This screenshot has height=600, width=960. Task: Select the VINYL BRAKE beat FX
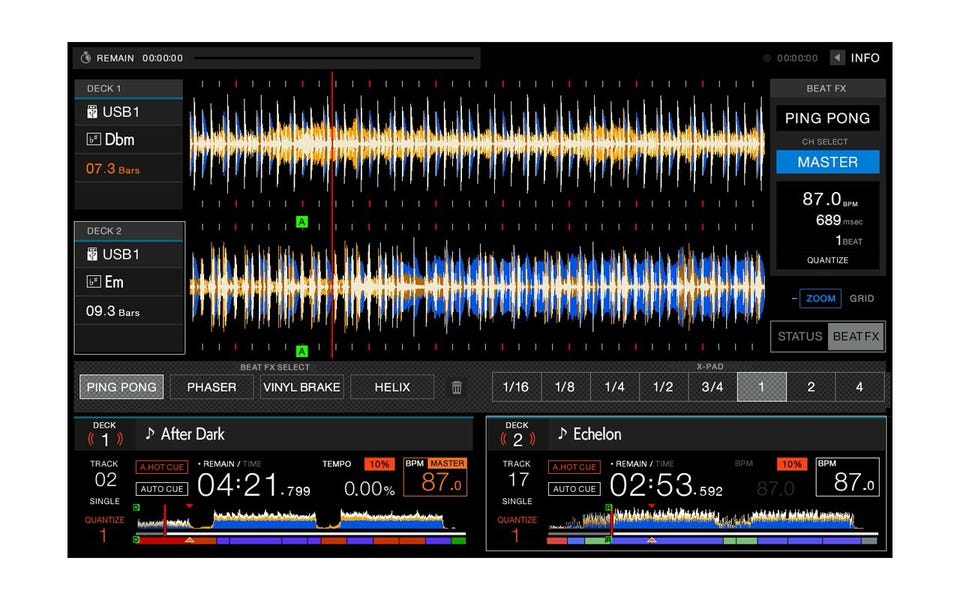pos(302,387)
